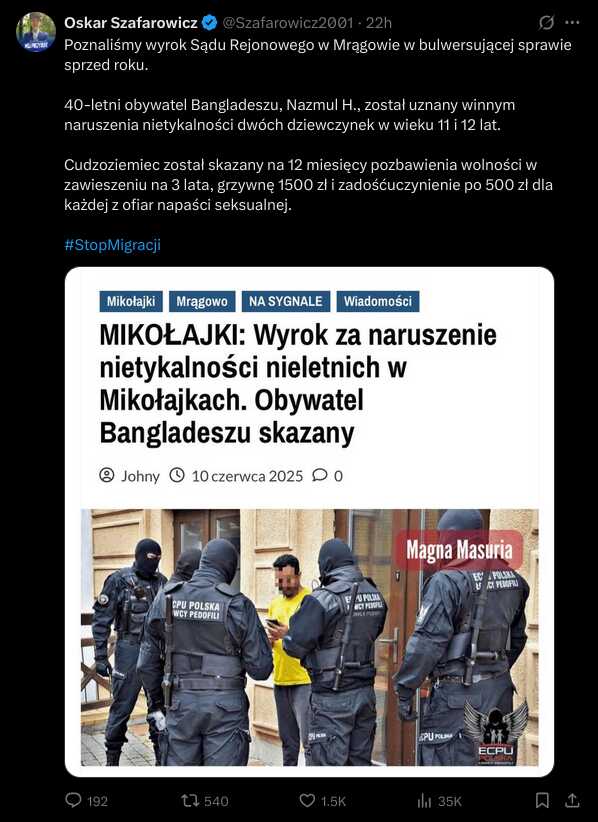Open the embedded Magna Masuria photo

click(x=310, y=637)
